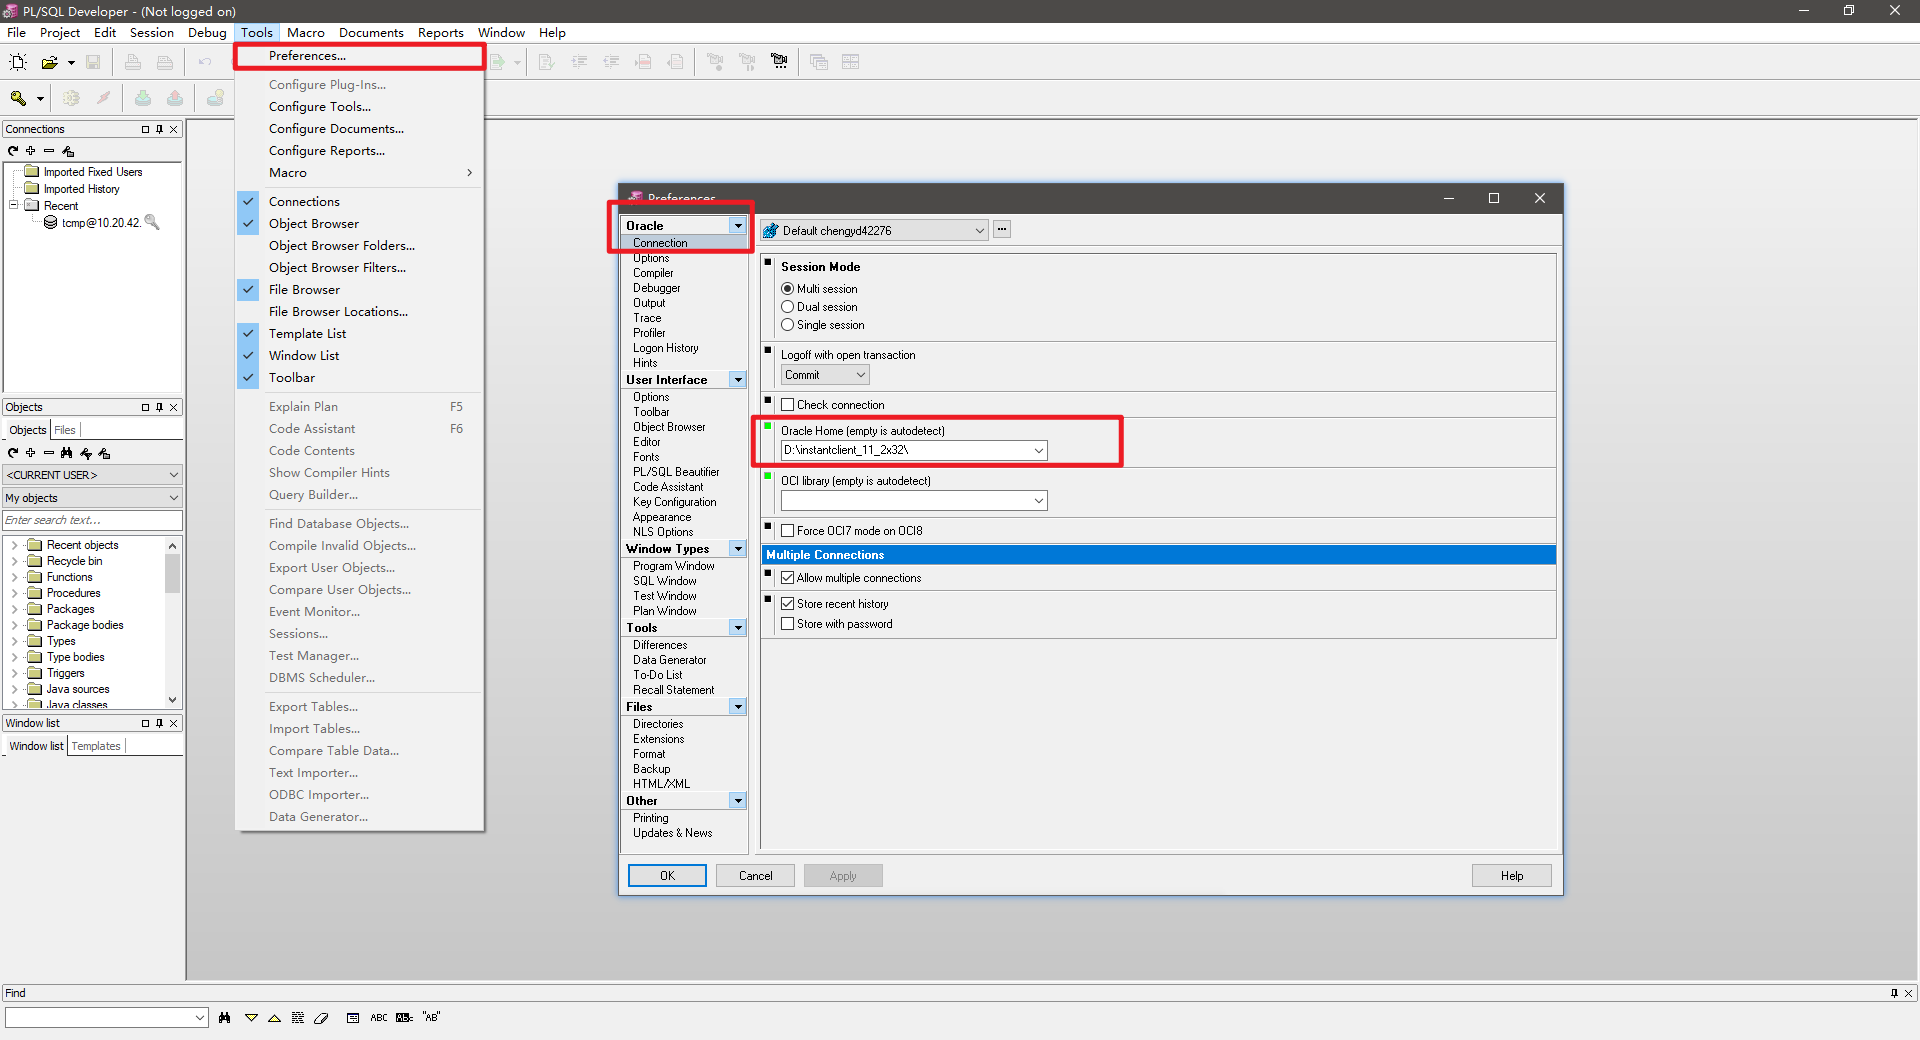The image size is (1920, 1040).
Task: Switch to the Templates tab
Action: pos(96,746)
